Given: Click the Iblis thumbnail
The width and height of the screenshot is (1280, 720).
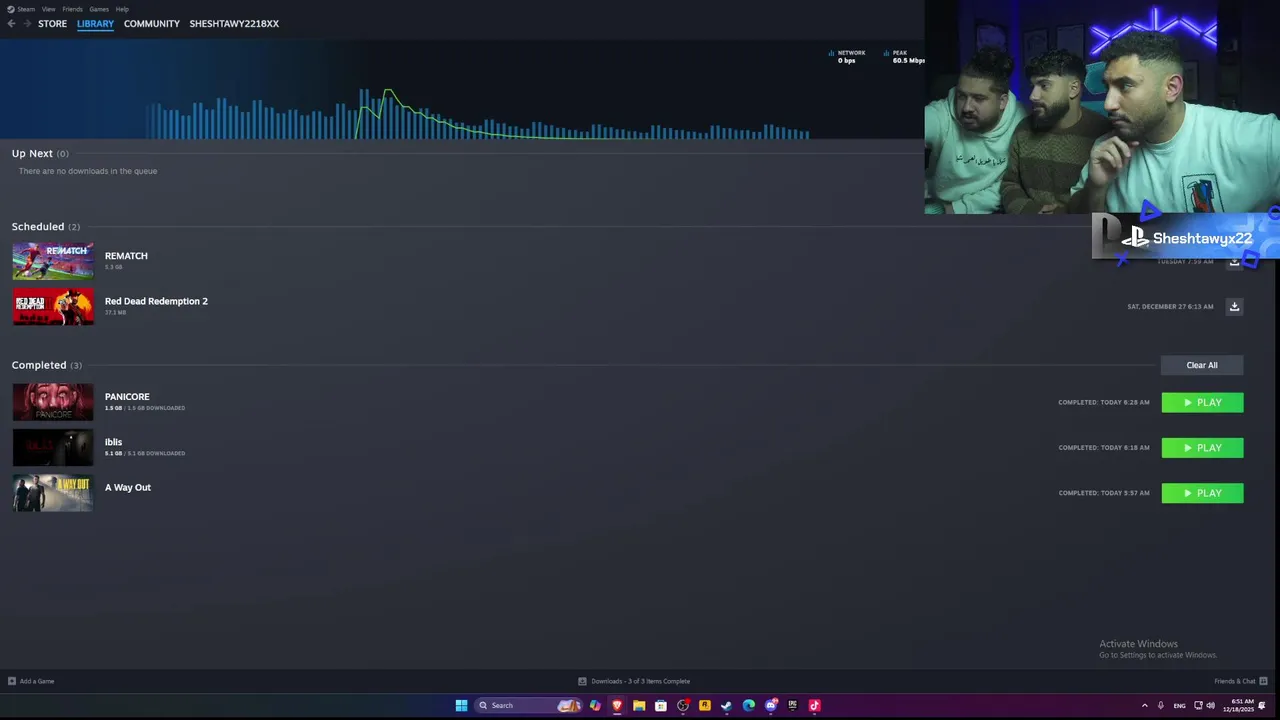Looking at the screenshot, I should click(x=53, y=448).
